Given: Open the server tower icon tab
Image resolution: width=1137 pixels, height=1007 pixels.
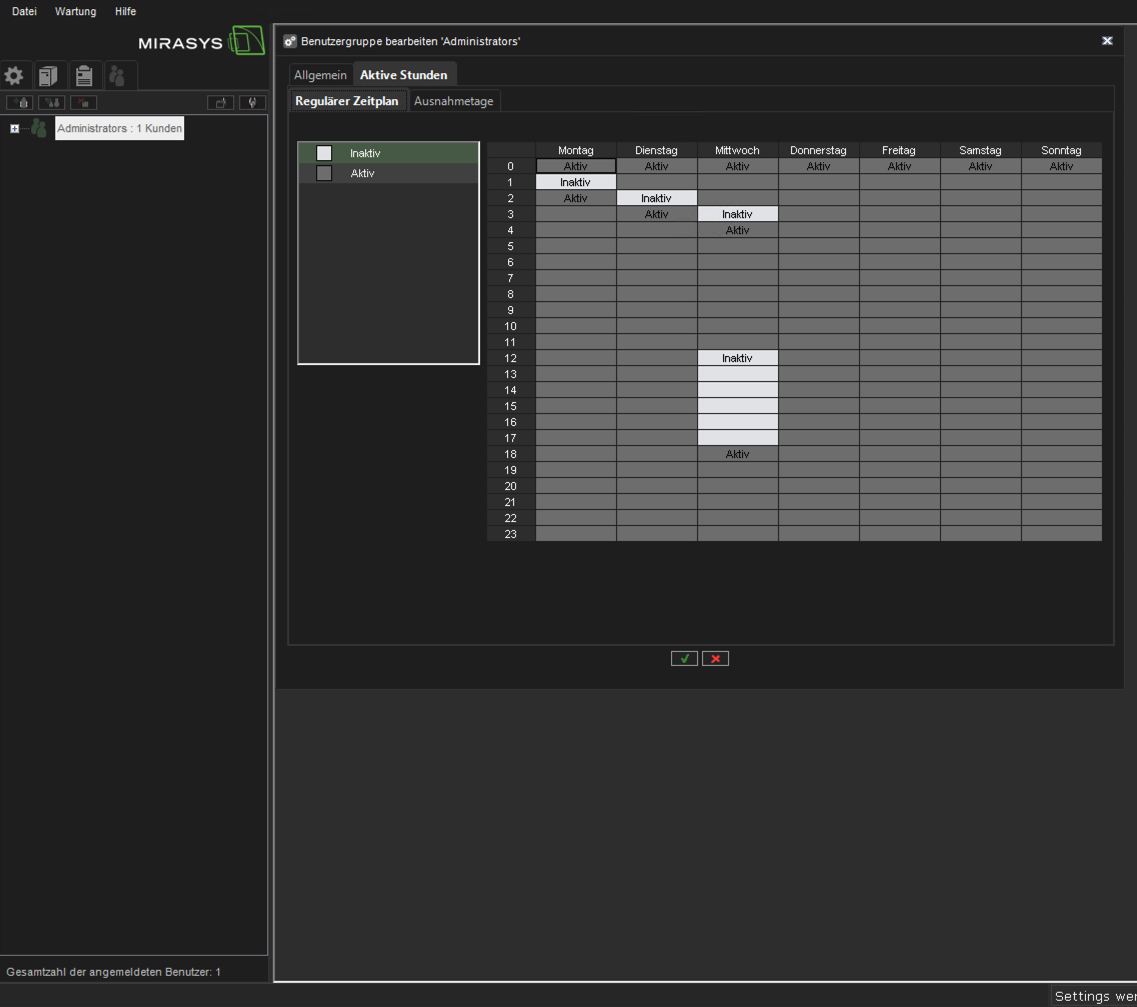Looking at the screenshot, I should (48, 76).
